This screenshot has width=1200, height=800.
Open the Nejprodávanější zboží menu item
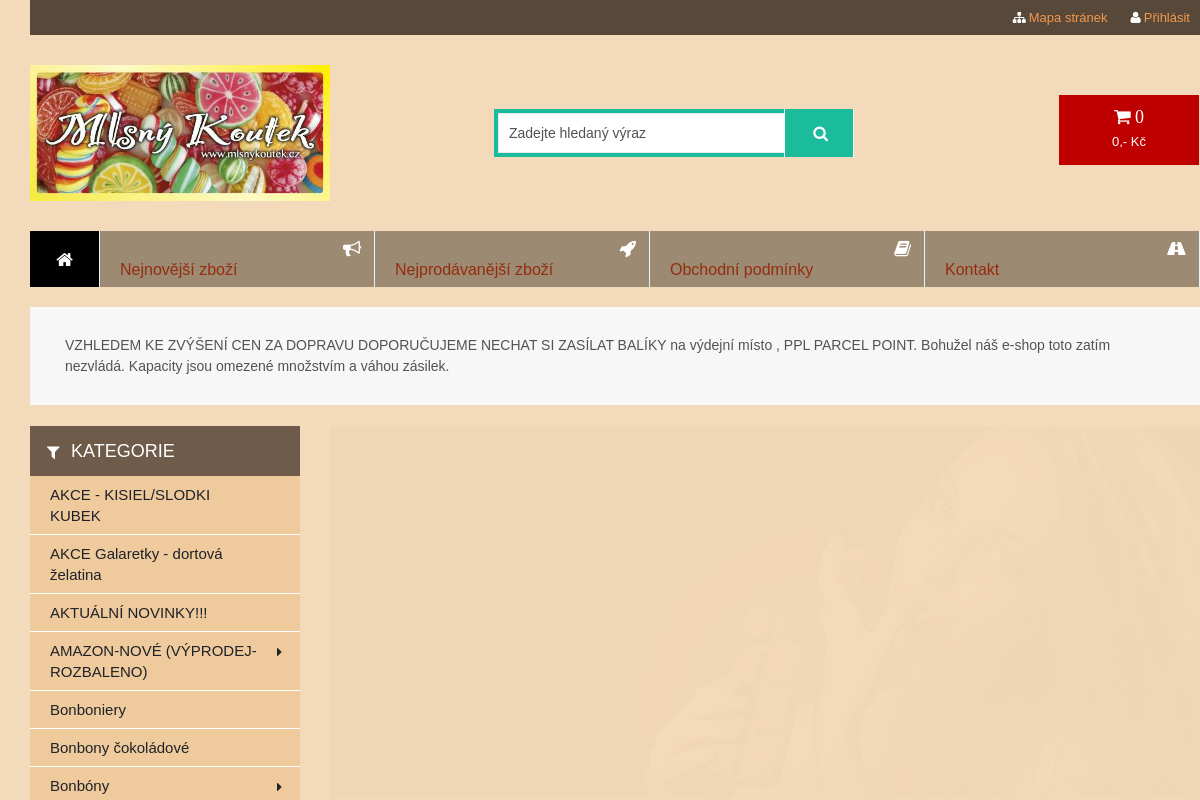[512, 259]
